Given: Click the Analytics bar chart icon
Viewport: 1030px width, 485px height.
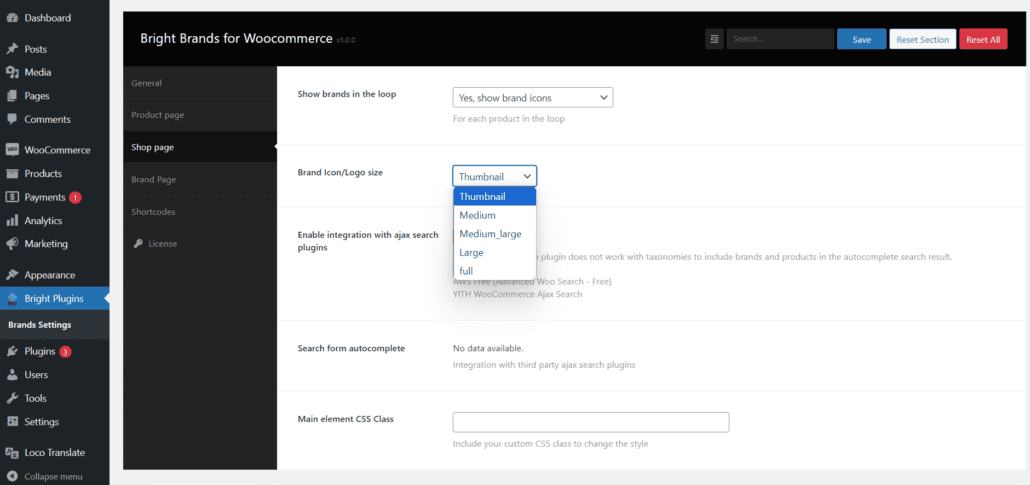Looking at the screenshot, I should [12, 221].
